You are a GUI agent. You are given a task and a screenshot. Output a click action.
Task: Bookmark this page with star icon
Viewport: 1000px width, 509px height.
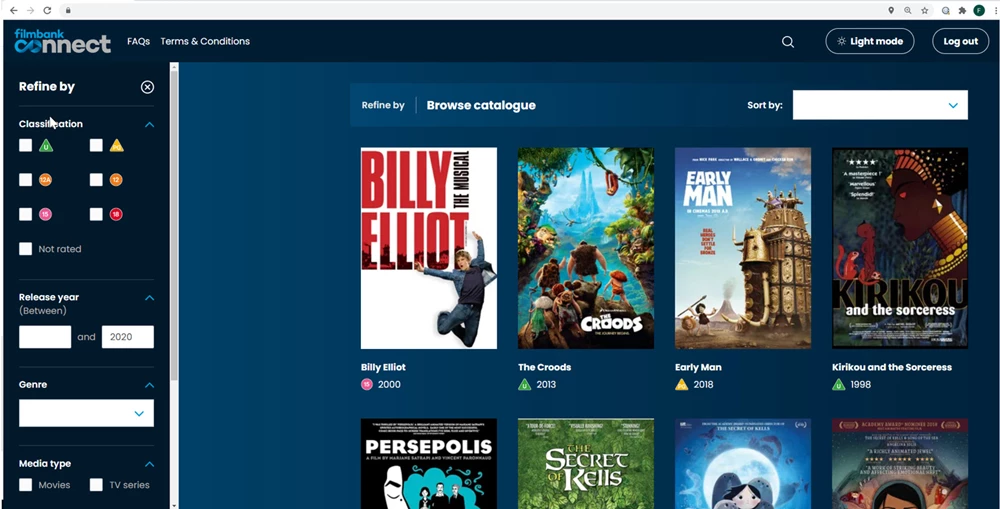pyautogui.click(x=925, y=10)
